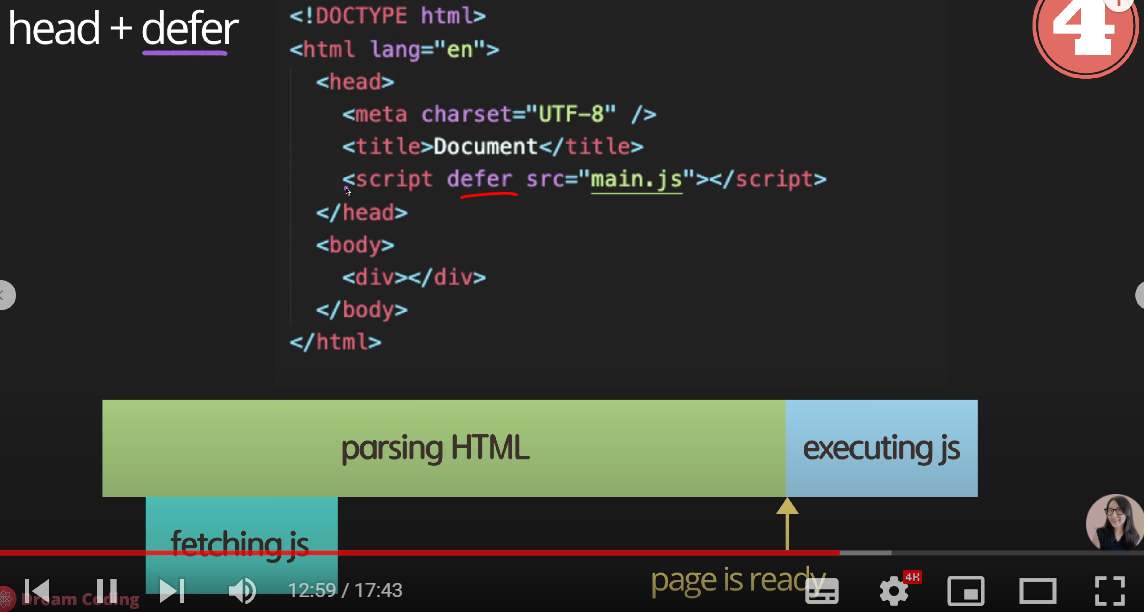Click the 12:59 / 17:43 time display
The height and width of the screenshot is (612, 1144).
click(x=345, y=589)
